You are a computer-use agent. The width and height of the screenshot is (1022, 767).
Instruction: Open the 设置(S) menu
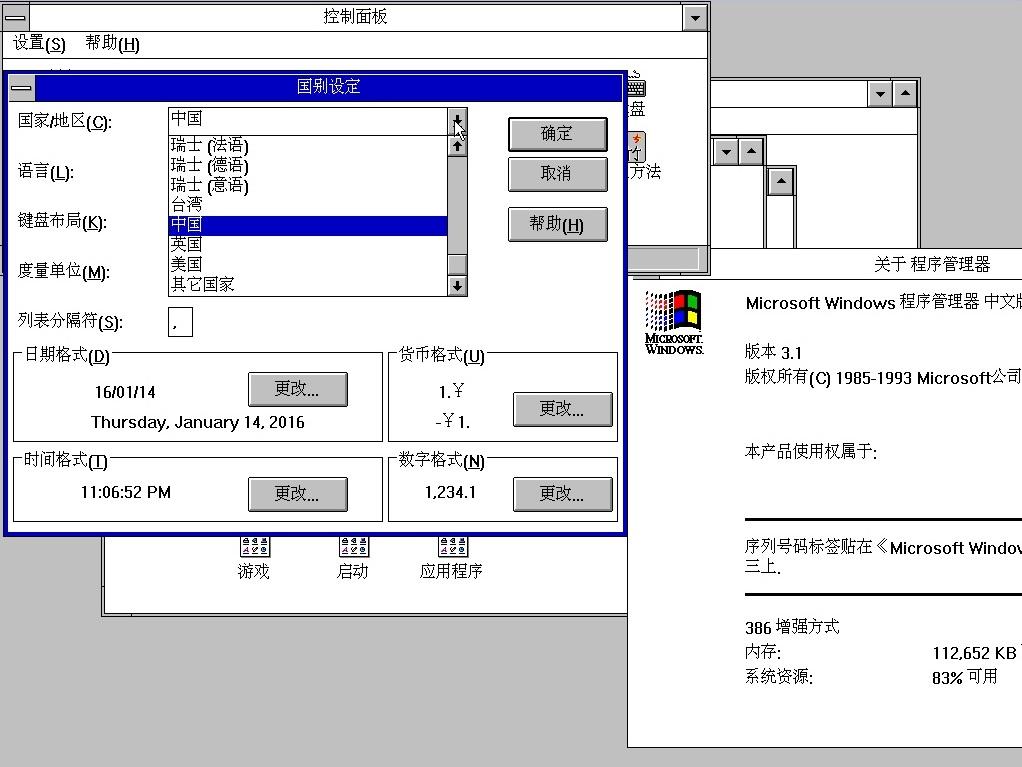point(37,44)
